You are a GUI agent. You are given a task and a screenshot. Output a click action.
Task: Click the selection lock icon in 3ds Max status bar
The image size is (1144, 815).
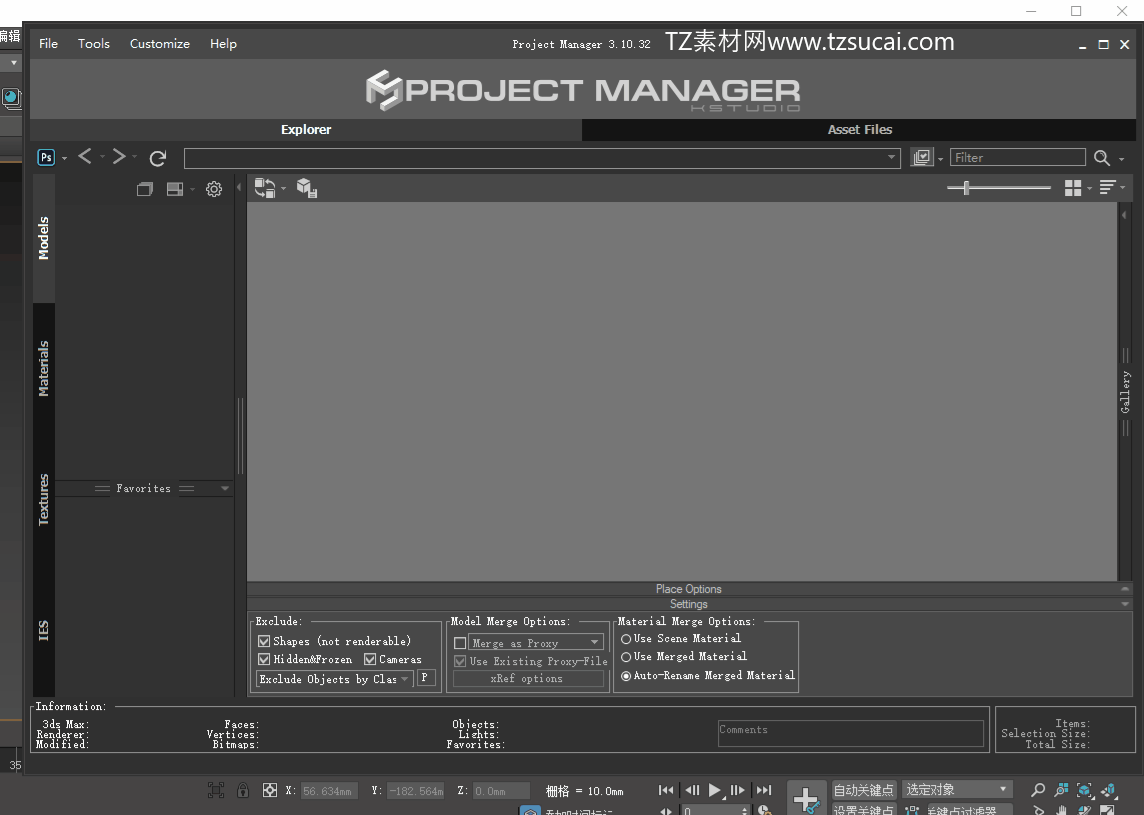point(243,790)
